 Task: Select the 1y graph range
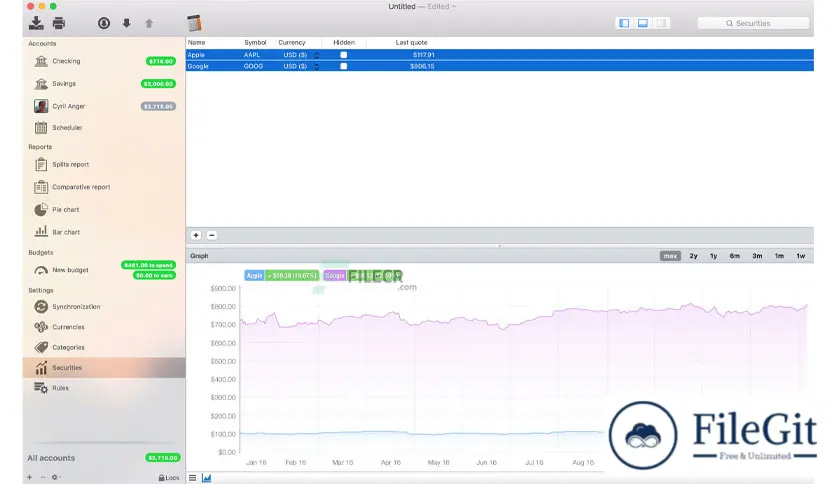click(713, 256)
